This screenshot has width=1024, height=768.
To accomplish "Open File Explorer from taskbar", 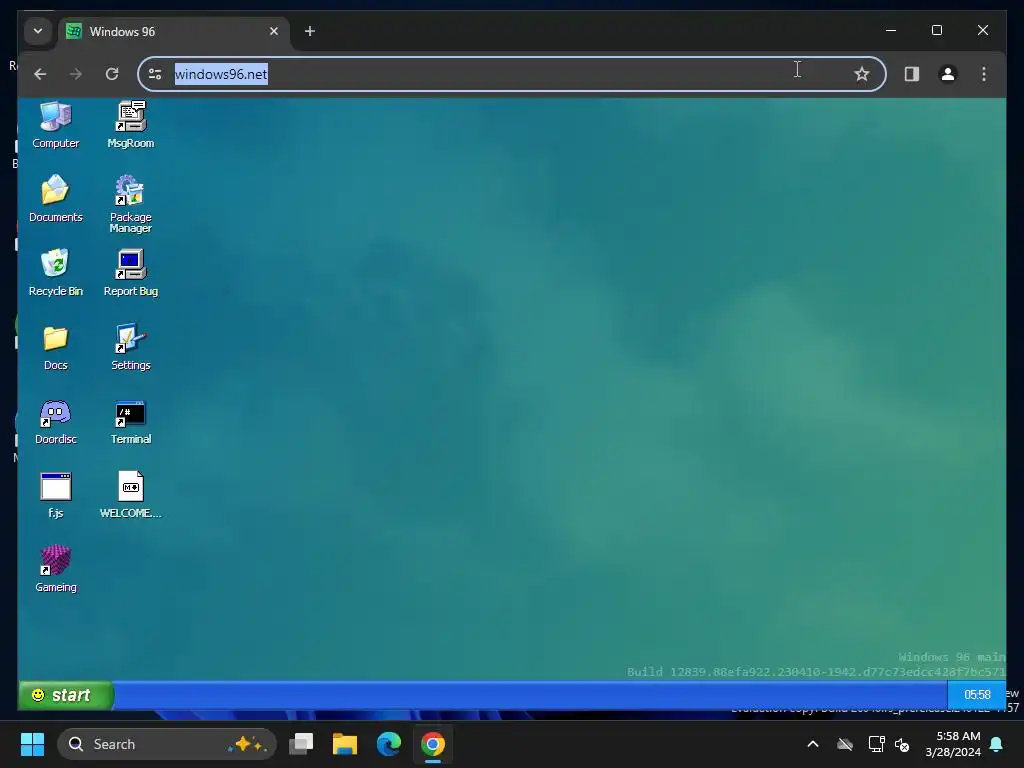I will pos(345,744).
